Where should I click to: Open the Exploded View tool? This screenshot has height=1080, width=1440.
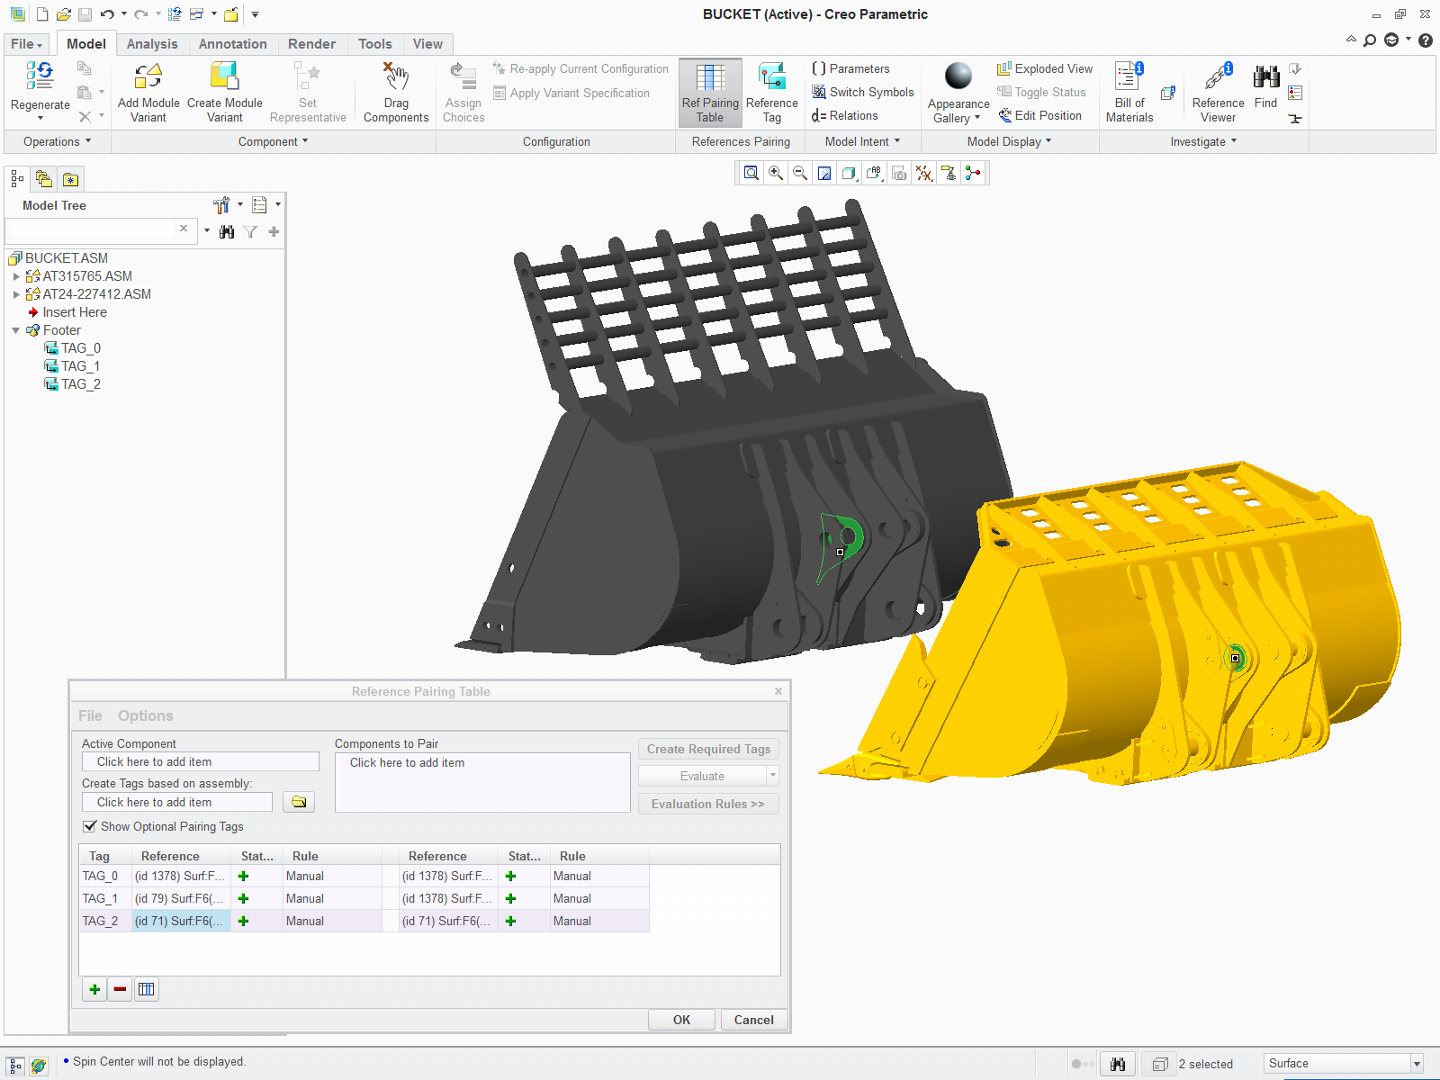pos(1044,68)
